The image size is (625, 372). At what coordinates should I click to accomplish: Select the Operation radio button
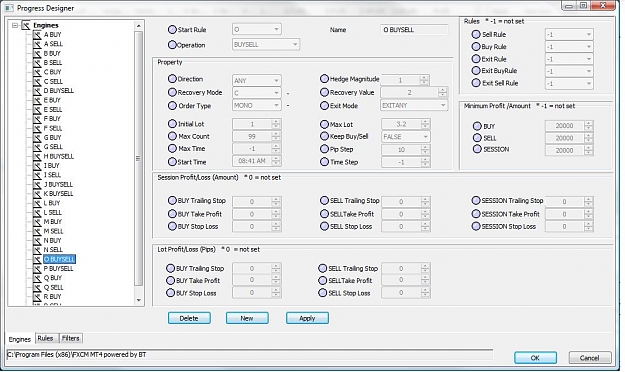click(x=172, y=45)
